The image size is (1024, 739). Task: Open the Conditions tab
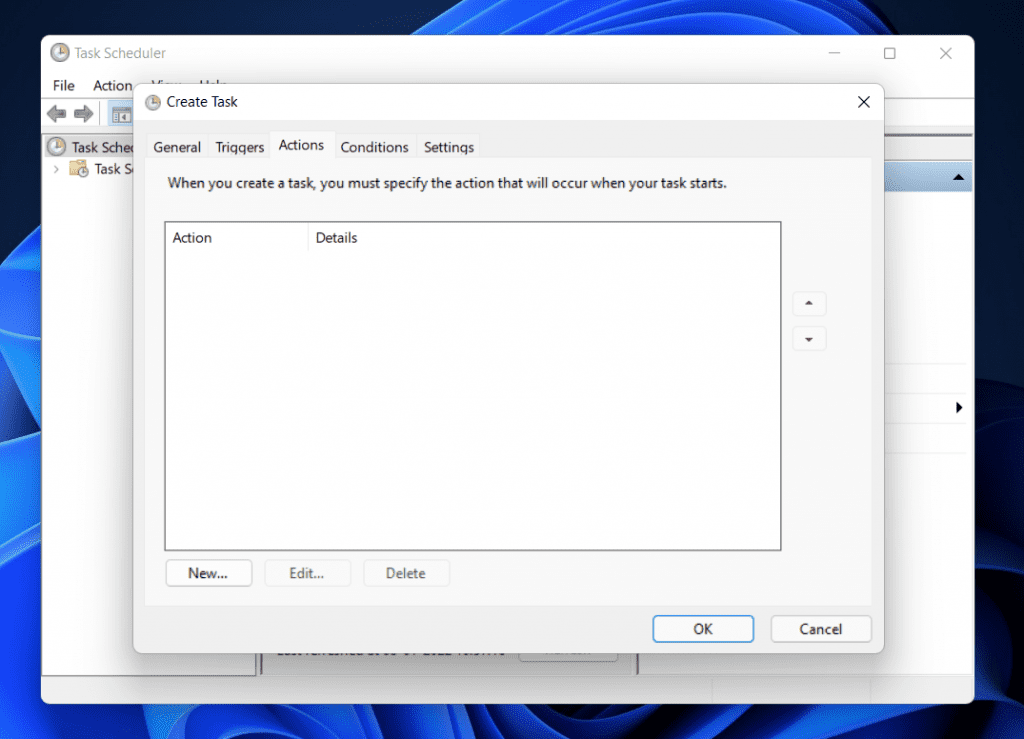pyautogui.click(x=374, y=146)
